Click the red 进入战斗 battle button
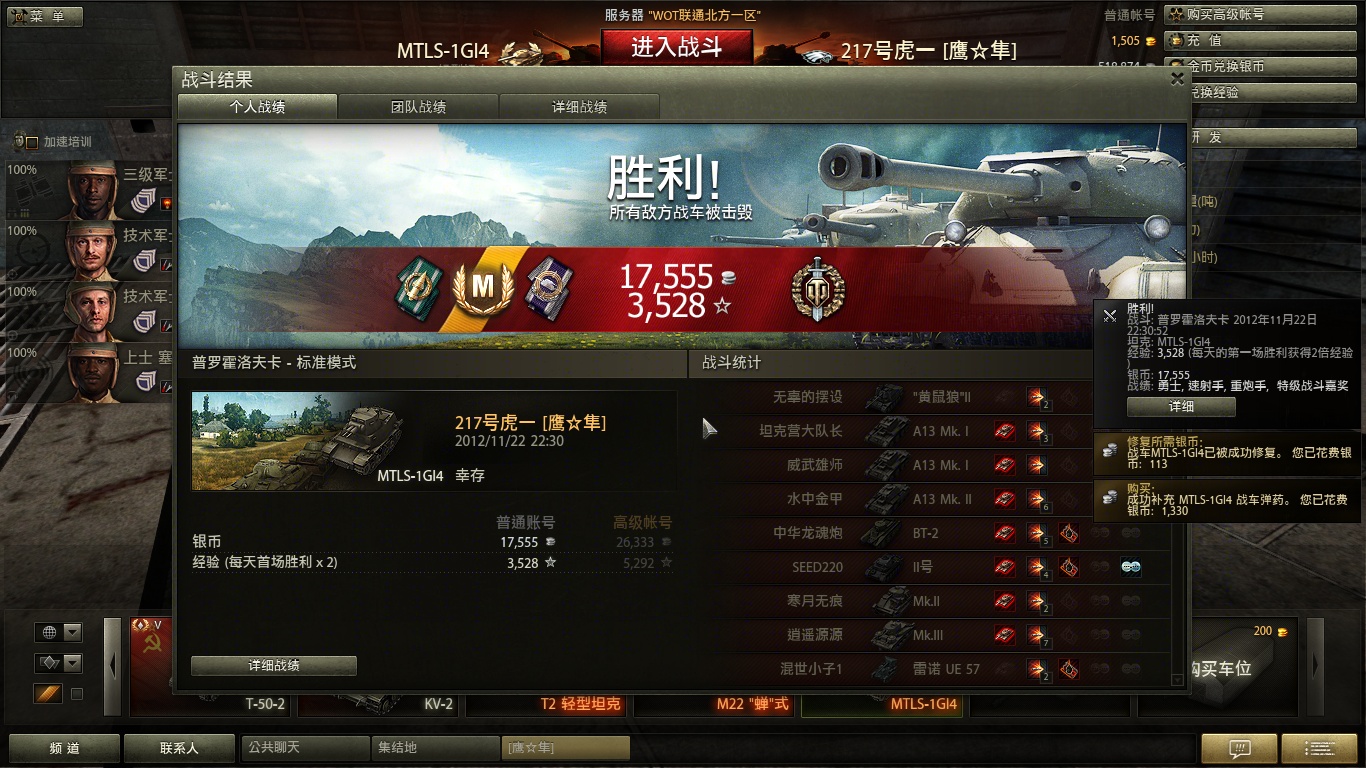Viewport: 1366px width, 768px height. pyautogui.click(x=676, y=47)
